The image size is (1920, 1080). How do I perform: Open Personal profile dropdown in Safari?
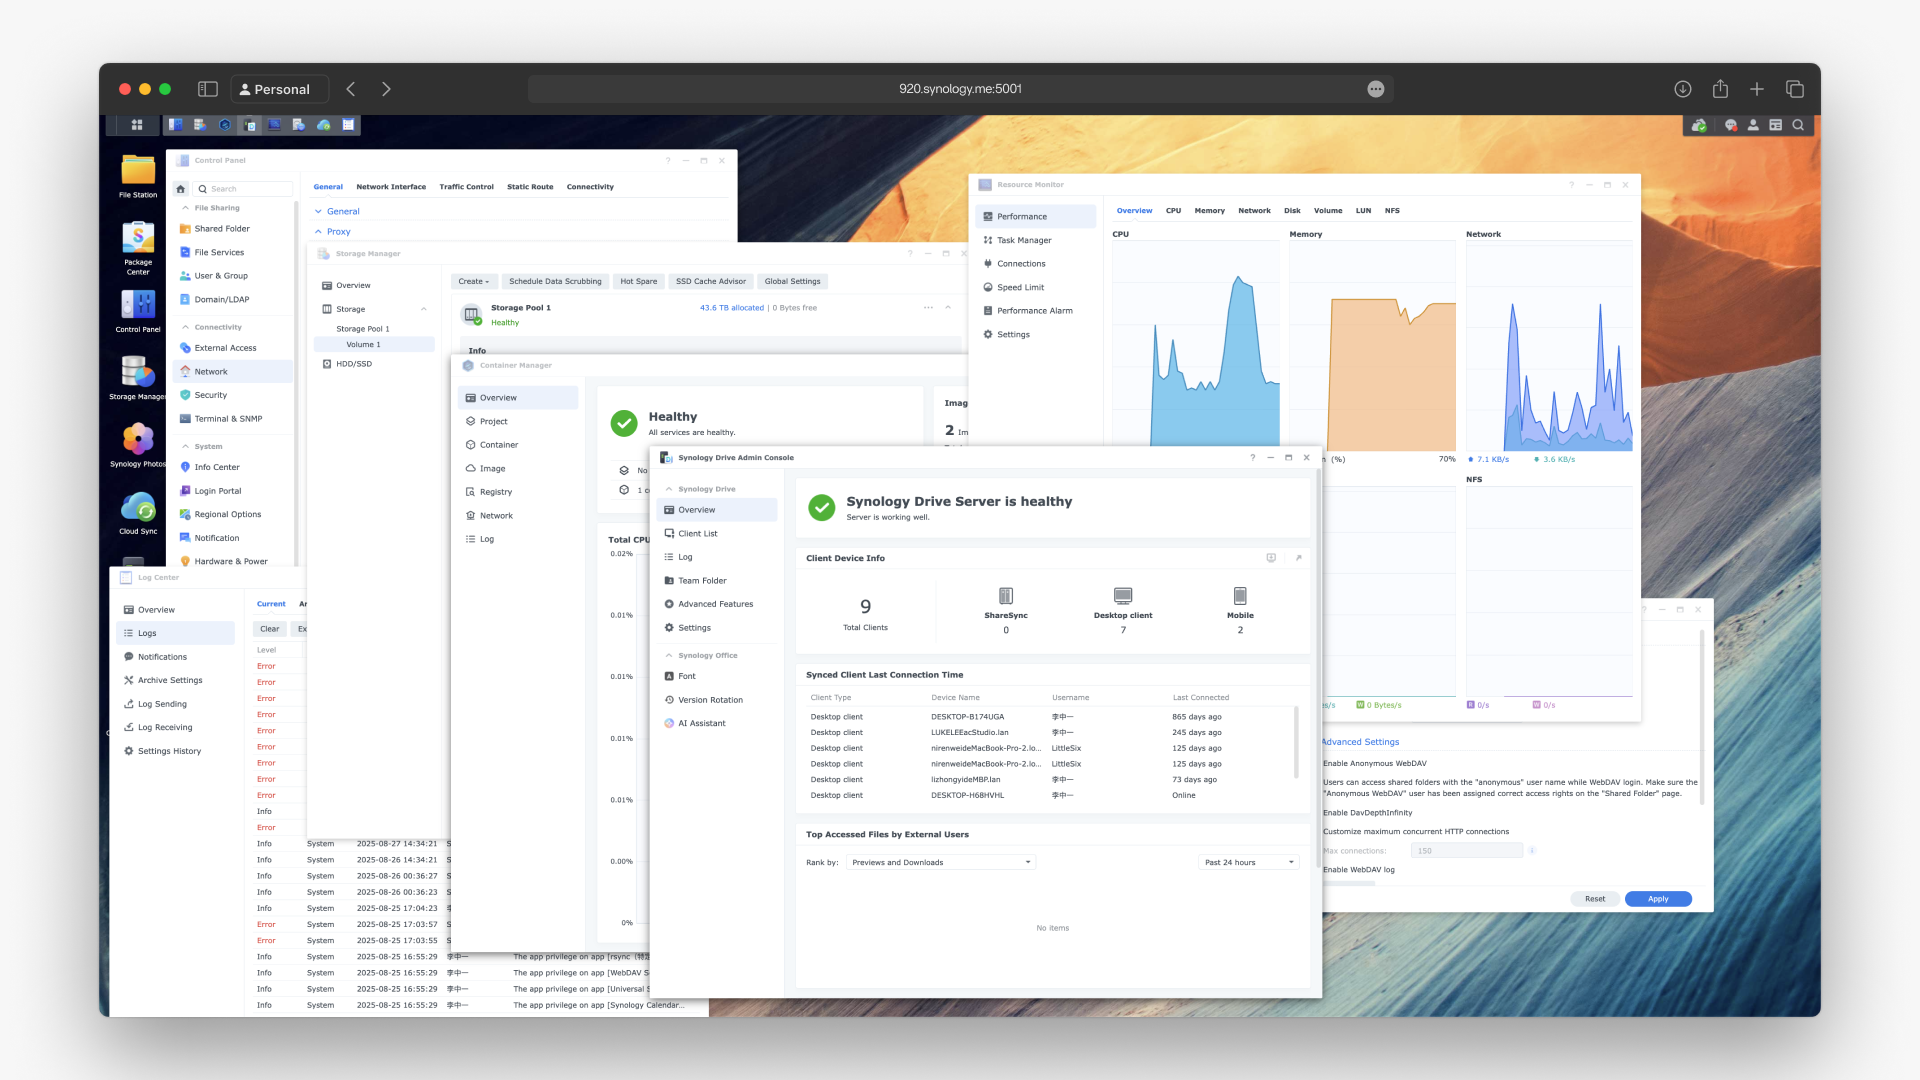[279, 89]
